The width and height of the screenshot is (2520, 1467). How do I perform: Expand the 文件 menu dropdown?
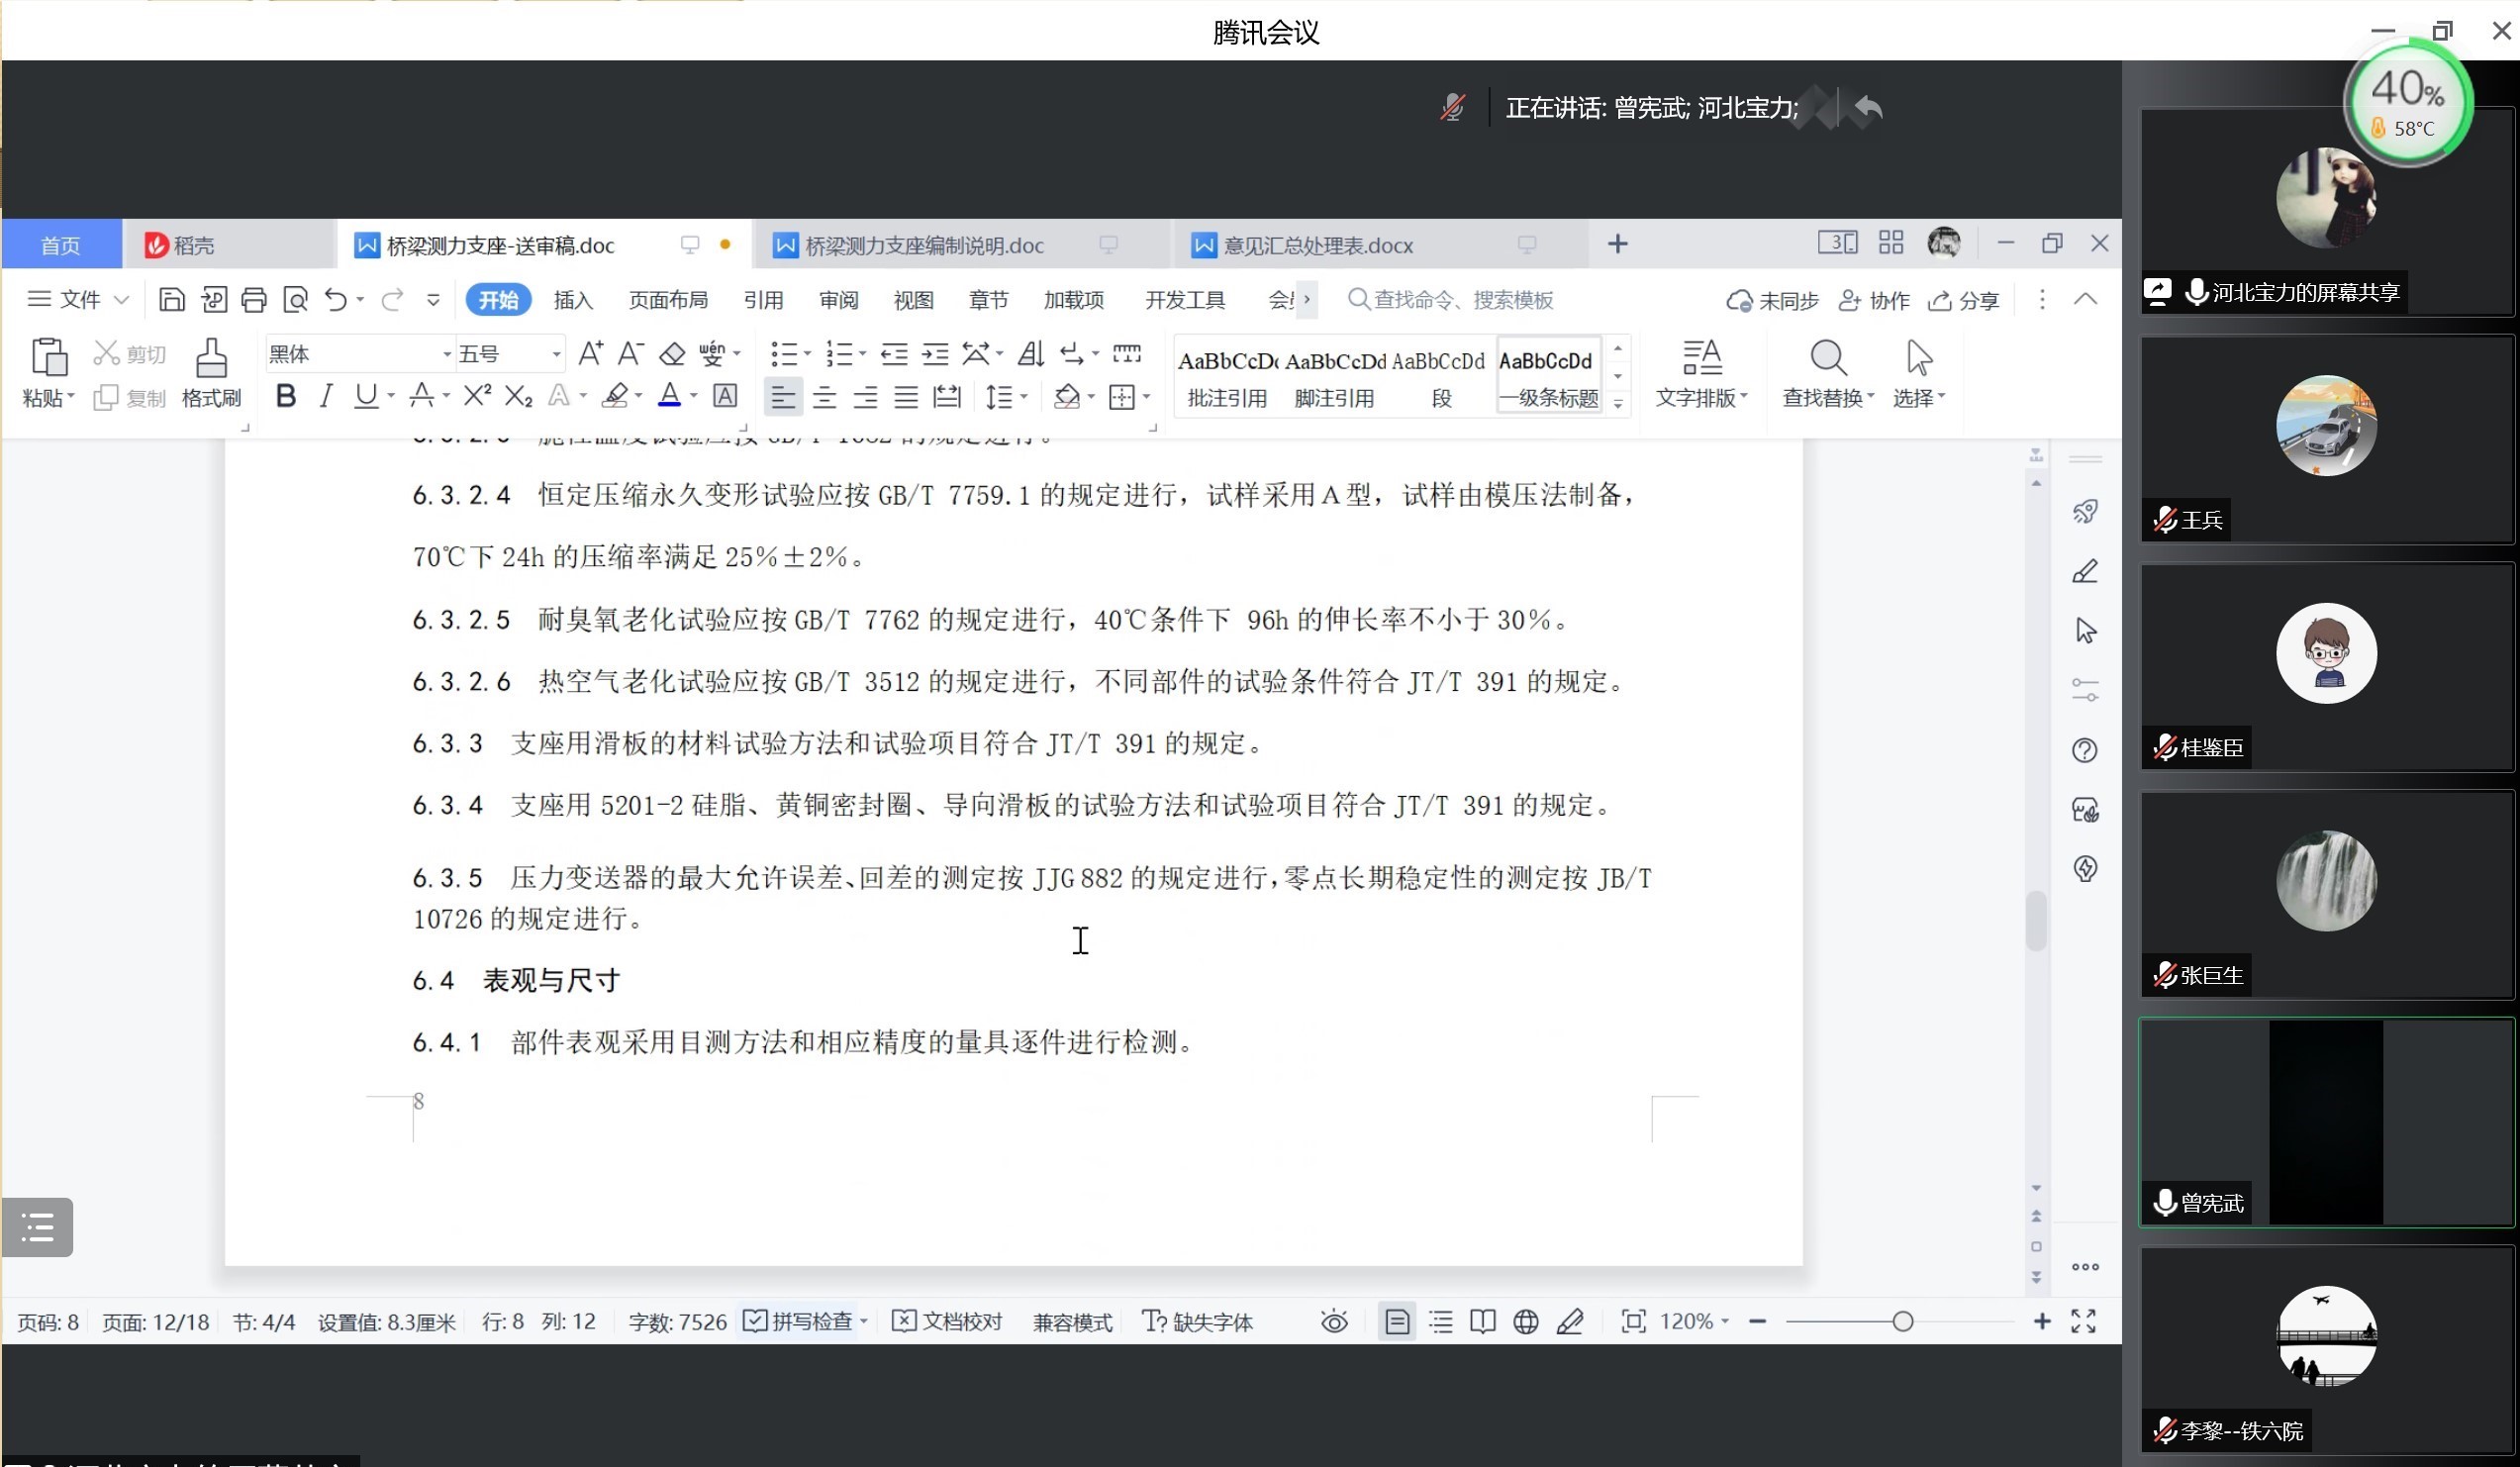tap(78, 300)
